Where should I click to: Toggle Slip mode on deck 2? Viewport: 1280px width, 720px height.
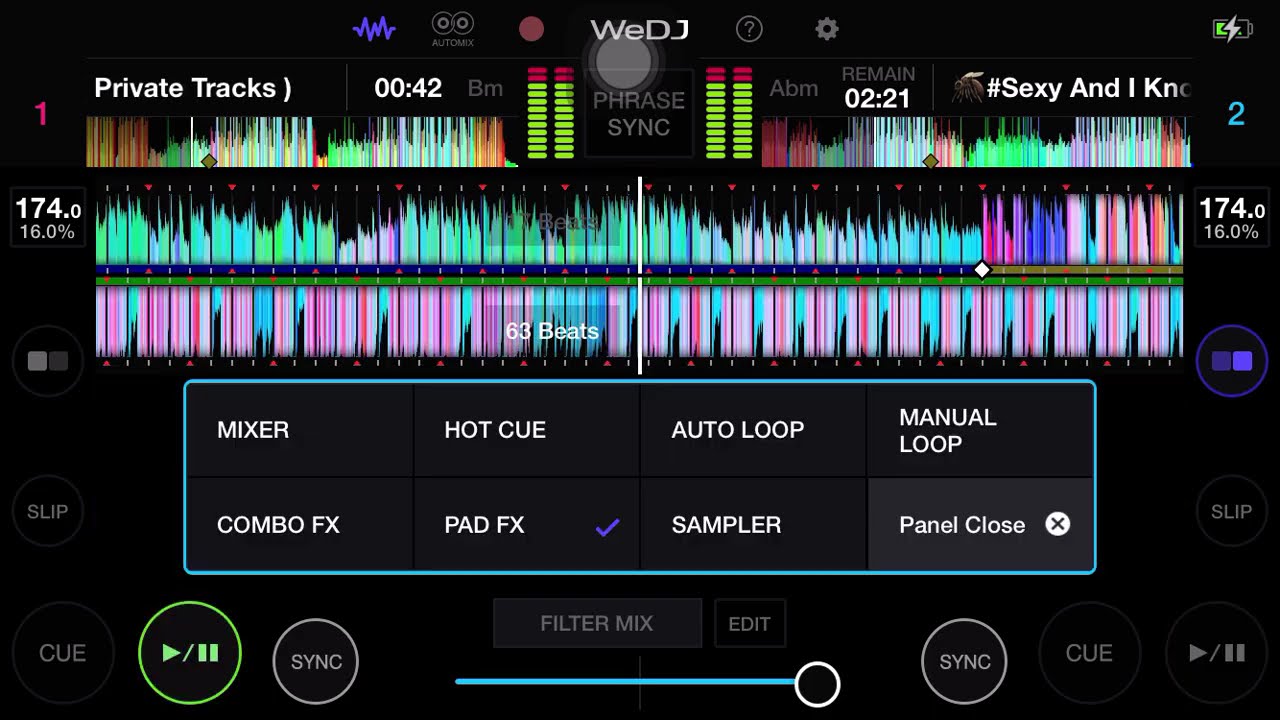tap(1231, 511)
